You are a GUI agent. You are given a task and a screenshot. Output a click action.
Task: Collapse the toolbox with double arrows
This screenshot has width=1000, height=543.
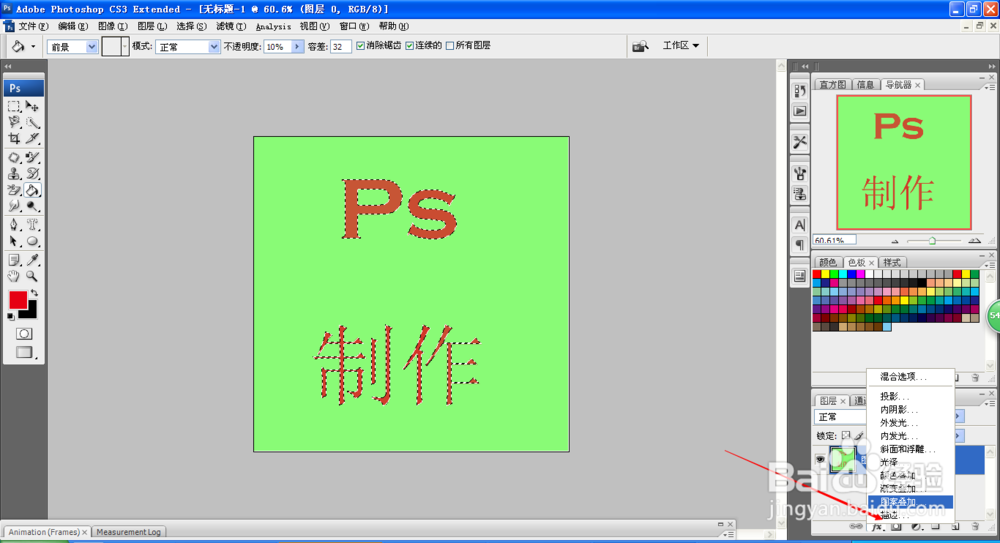tap(8, 66)
